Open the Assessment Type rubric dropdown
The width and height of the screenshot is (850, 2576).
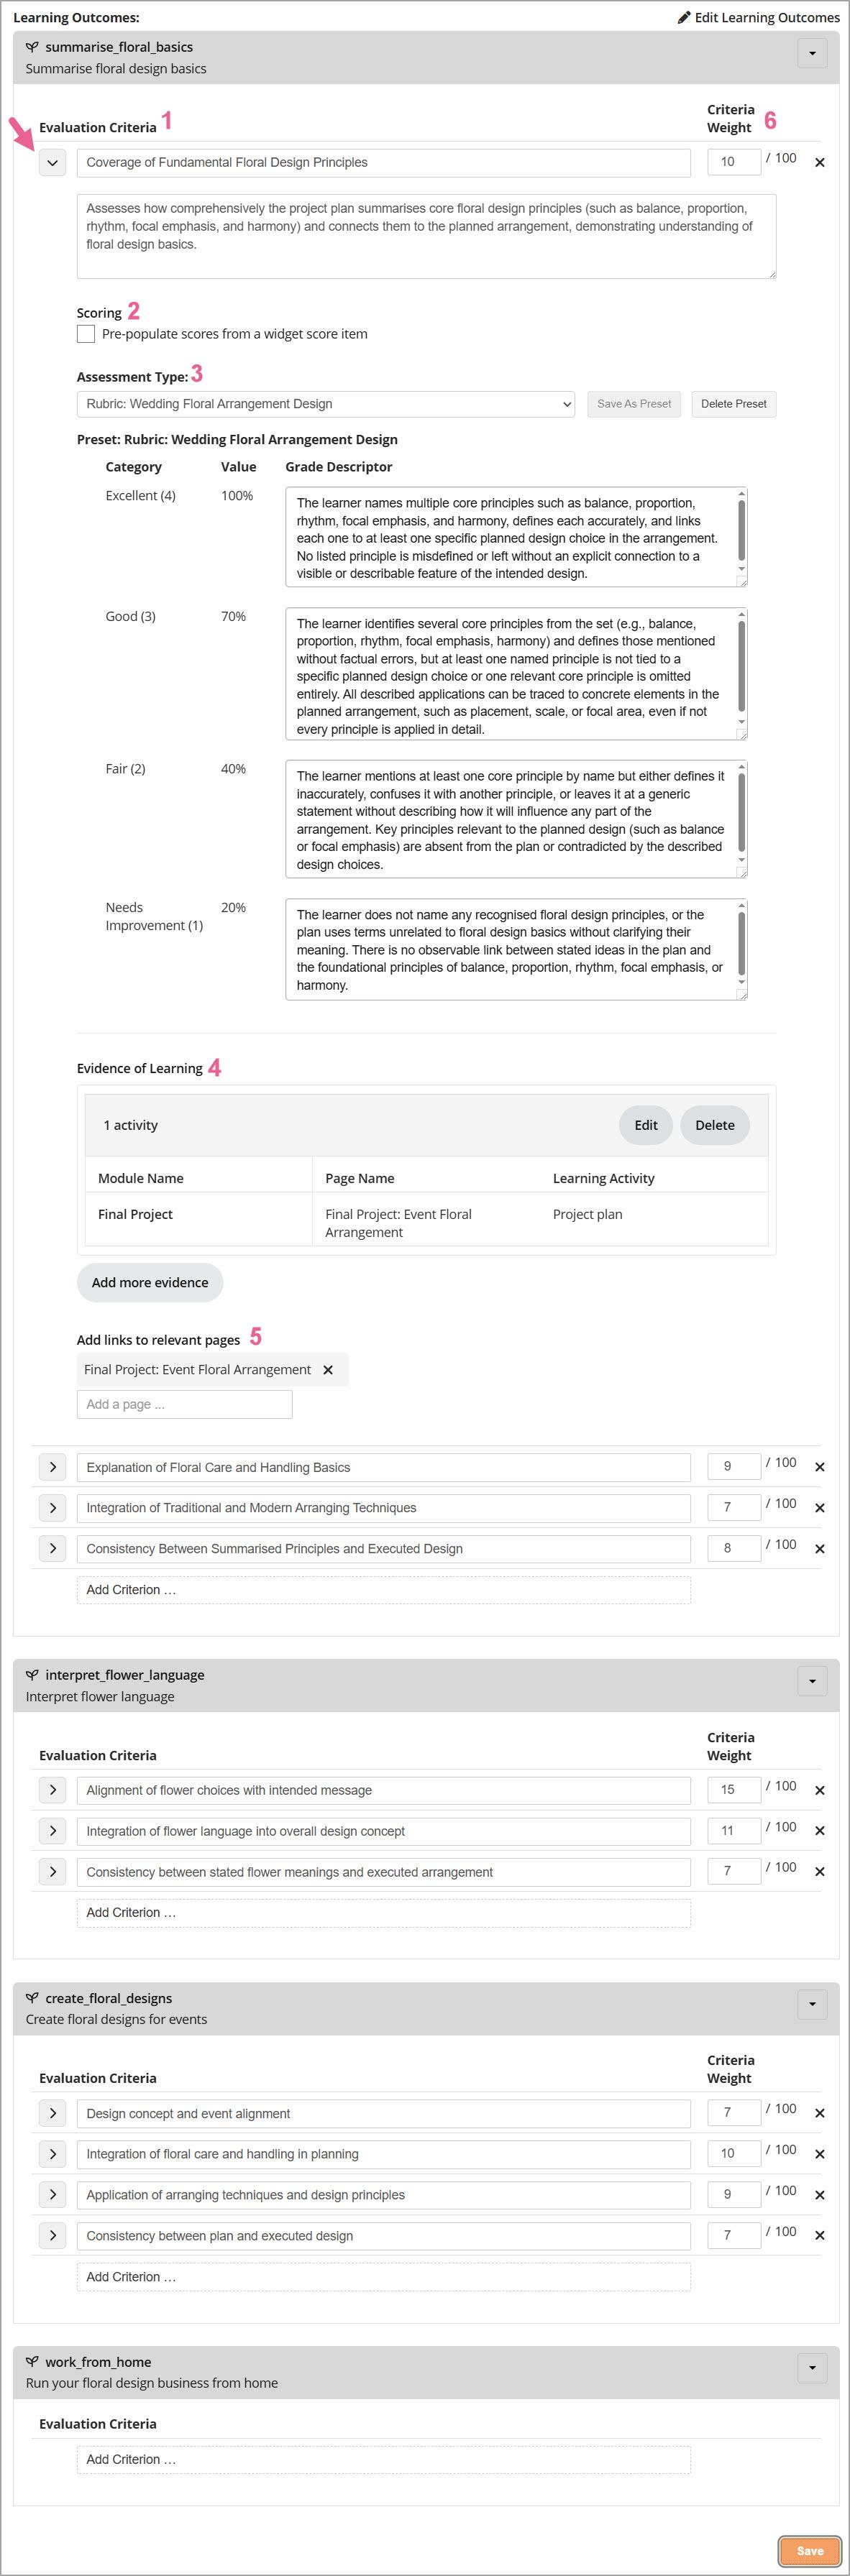[326, 404]
